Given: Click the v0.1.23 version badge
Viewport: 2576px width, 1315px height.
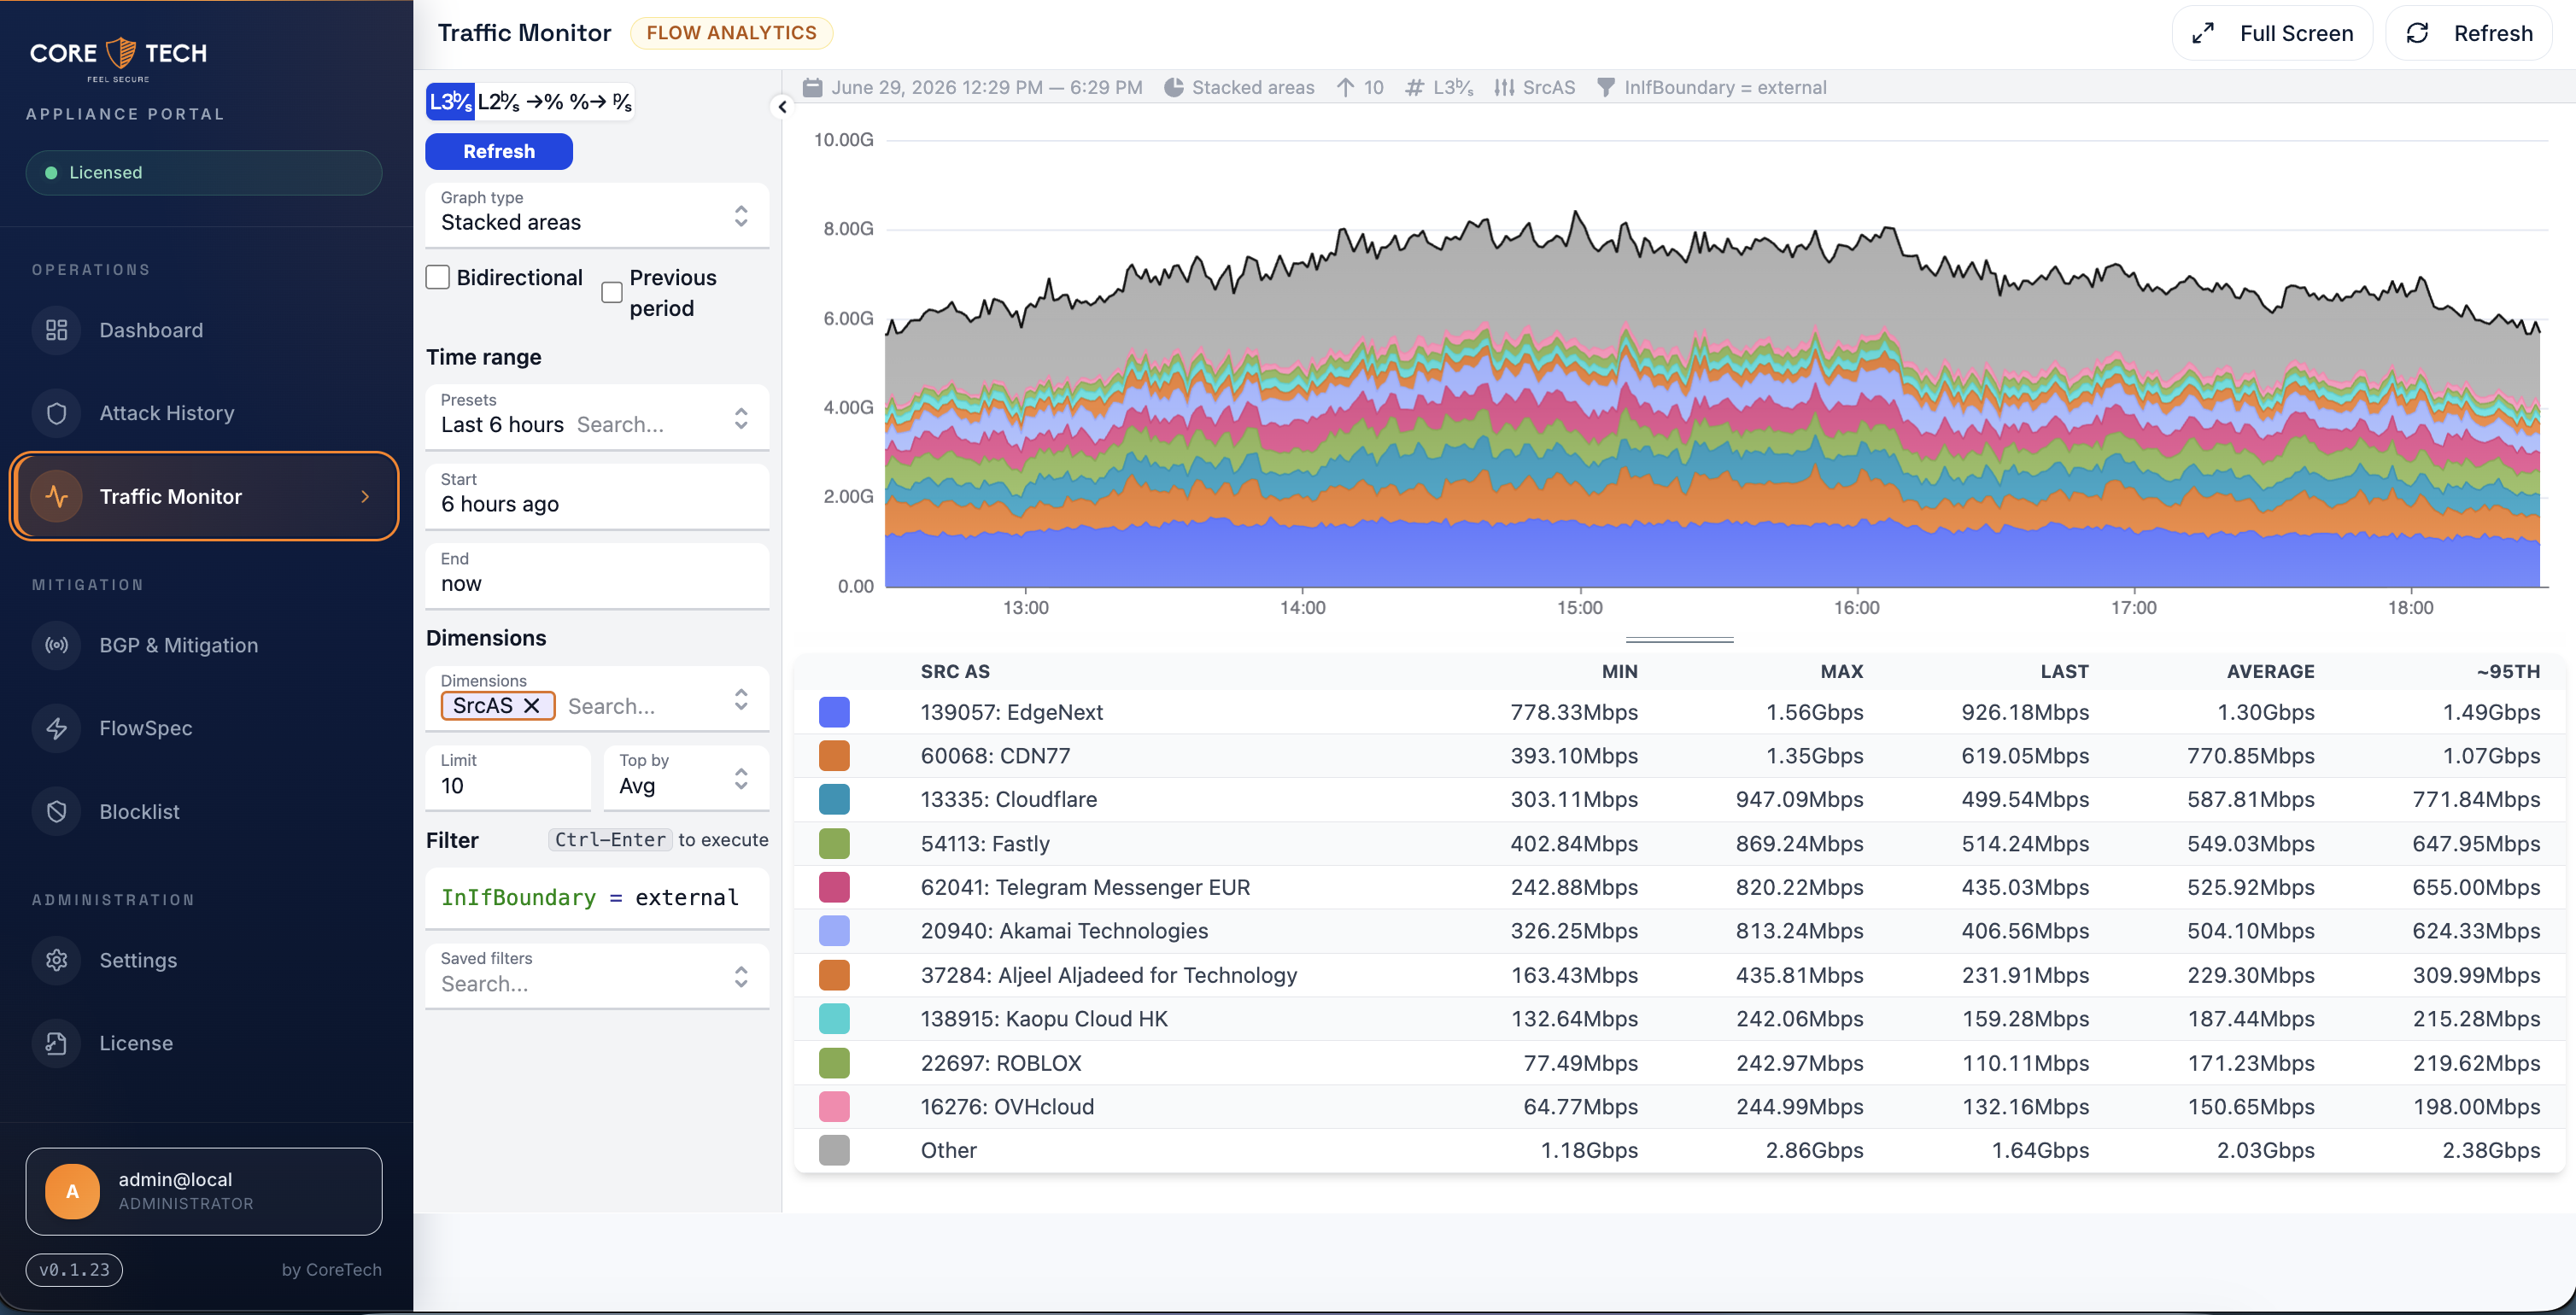Looking at the screenshot, I should [74, 1269].
